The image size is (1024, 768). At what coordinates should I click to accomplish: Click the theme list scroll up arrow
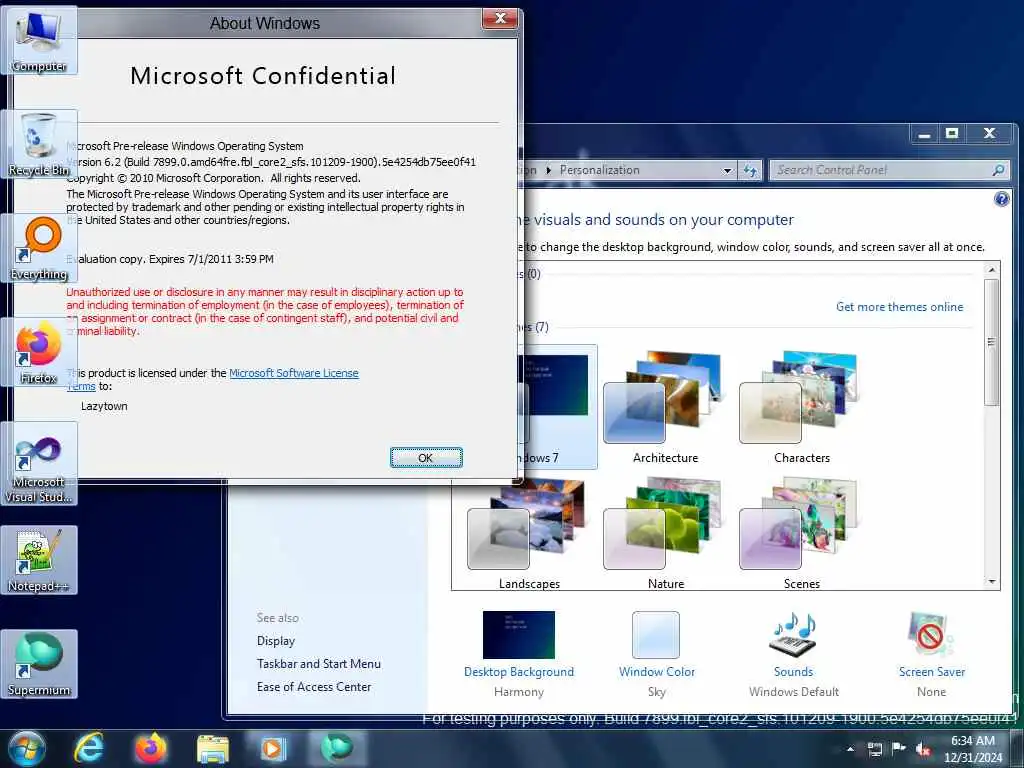(991, 270)
